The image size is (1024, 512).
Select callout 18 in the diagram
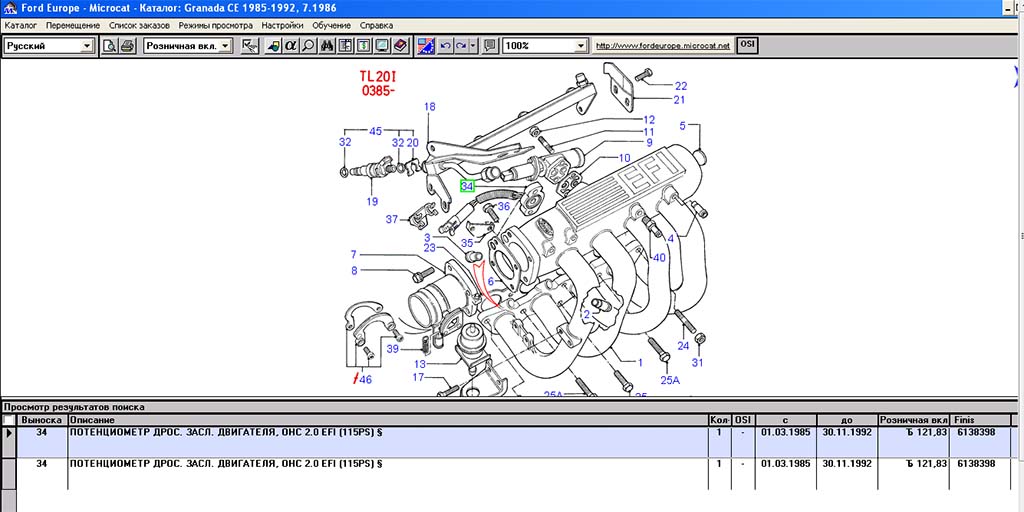pyautogui.click(x=429, y=106)
